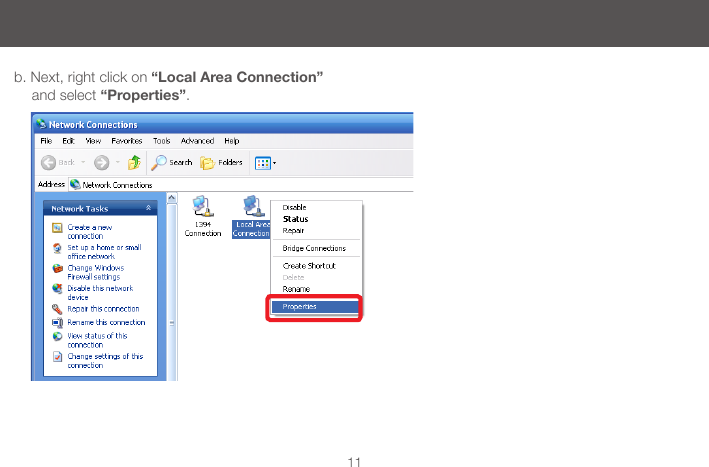This screenshot has height=467, width=709.
Task: Click Change settings of this connection link
Action: click(x=105, y=360)
